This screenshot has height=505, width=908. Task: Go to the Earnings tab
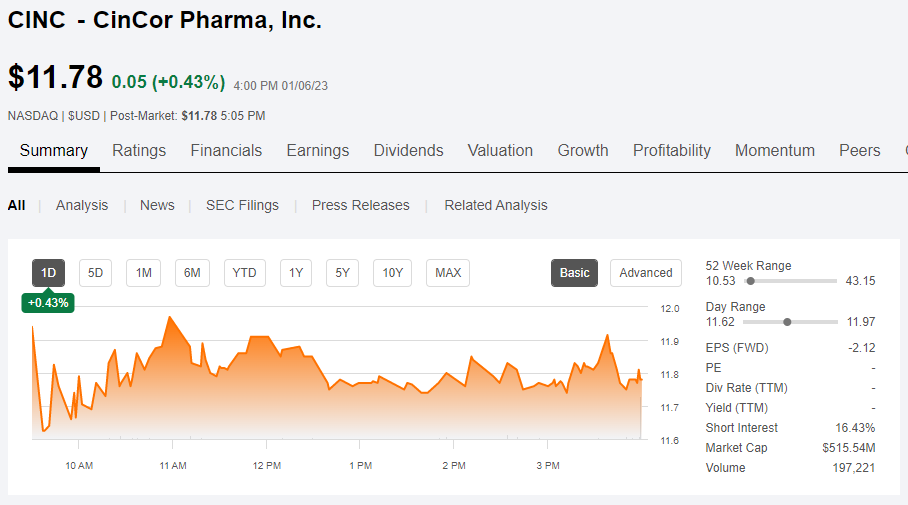317,151
